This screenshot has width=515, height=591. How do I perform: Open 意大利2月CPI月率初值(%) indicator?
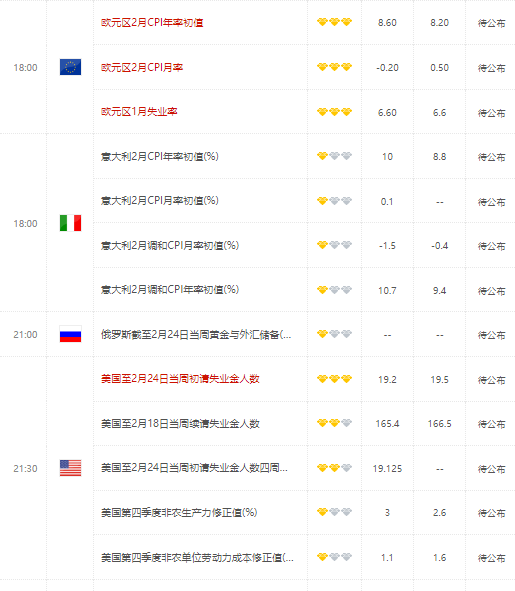(x=159, y=201)
